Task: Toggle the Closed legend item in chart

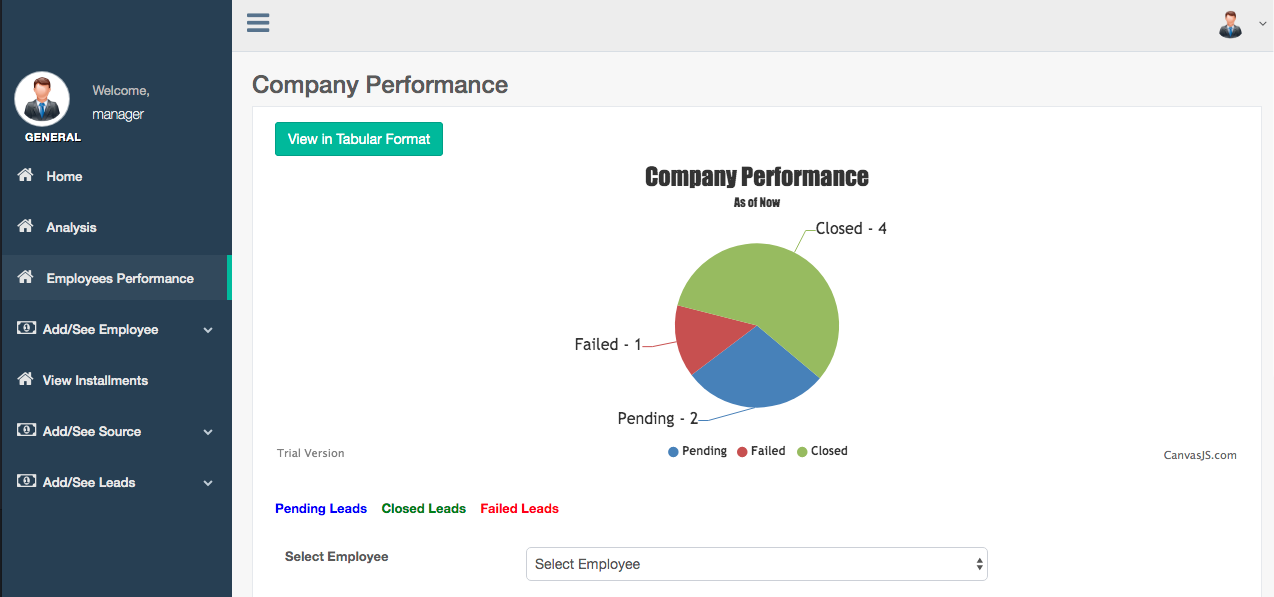Action: pos(822,451)
